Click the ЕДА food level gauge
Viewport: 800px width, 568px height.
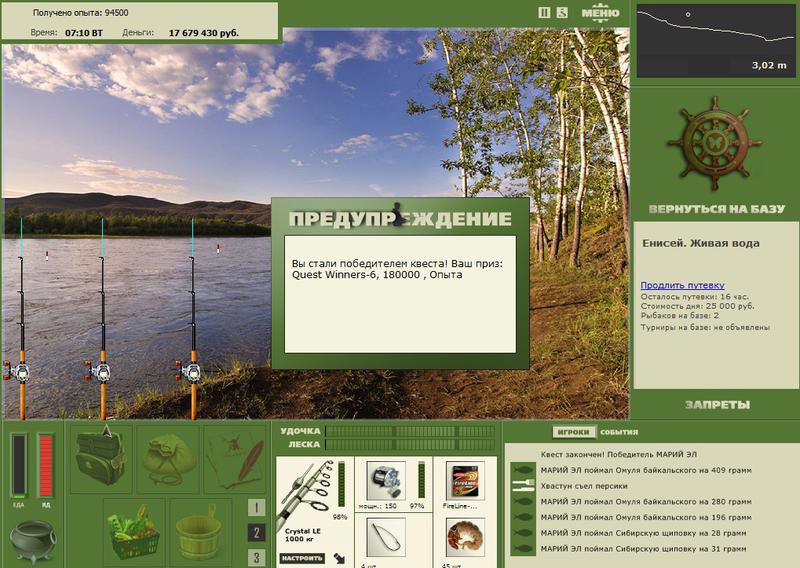point(19,465)
